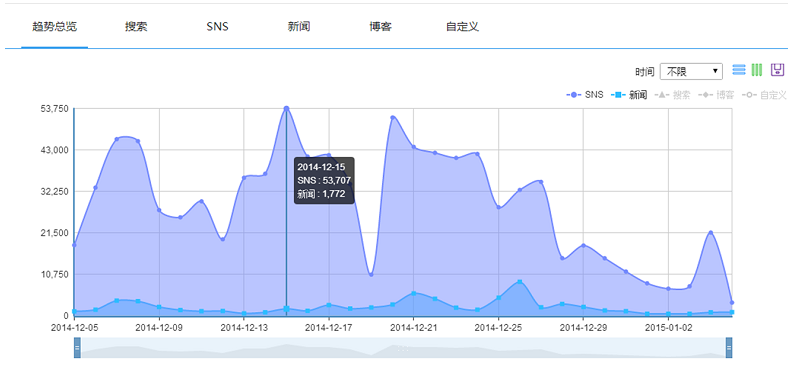The image size is (791, 372).
Task: Switch to the 搜索 tab
Action: [x=136, y=27]
